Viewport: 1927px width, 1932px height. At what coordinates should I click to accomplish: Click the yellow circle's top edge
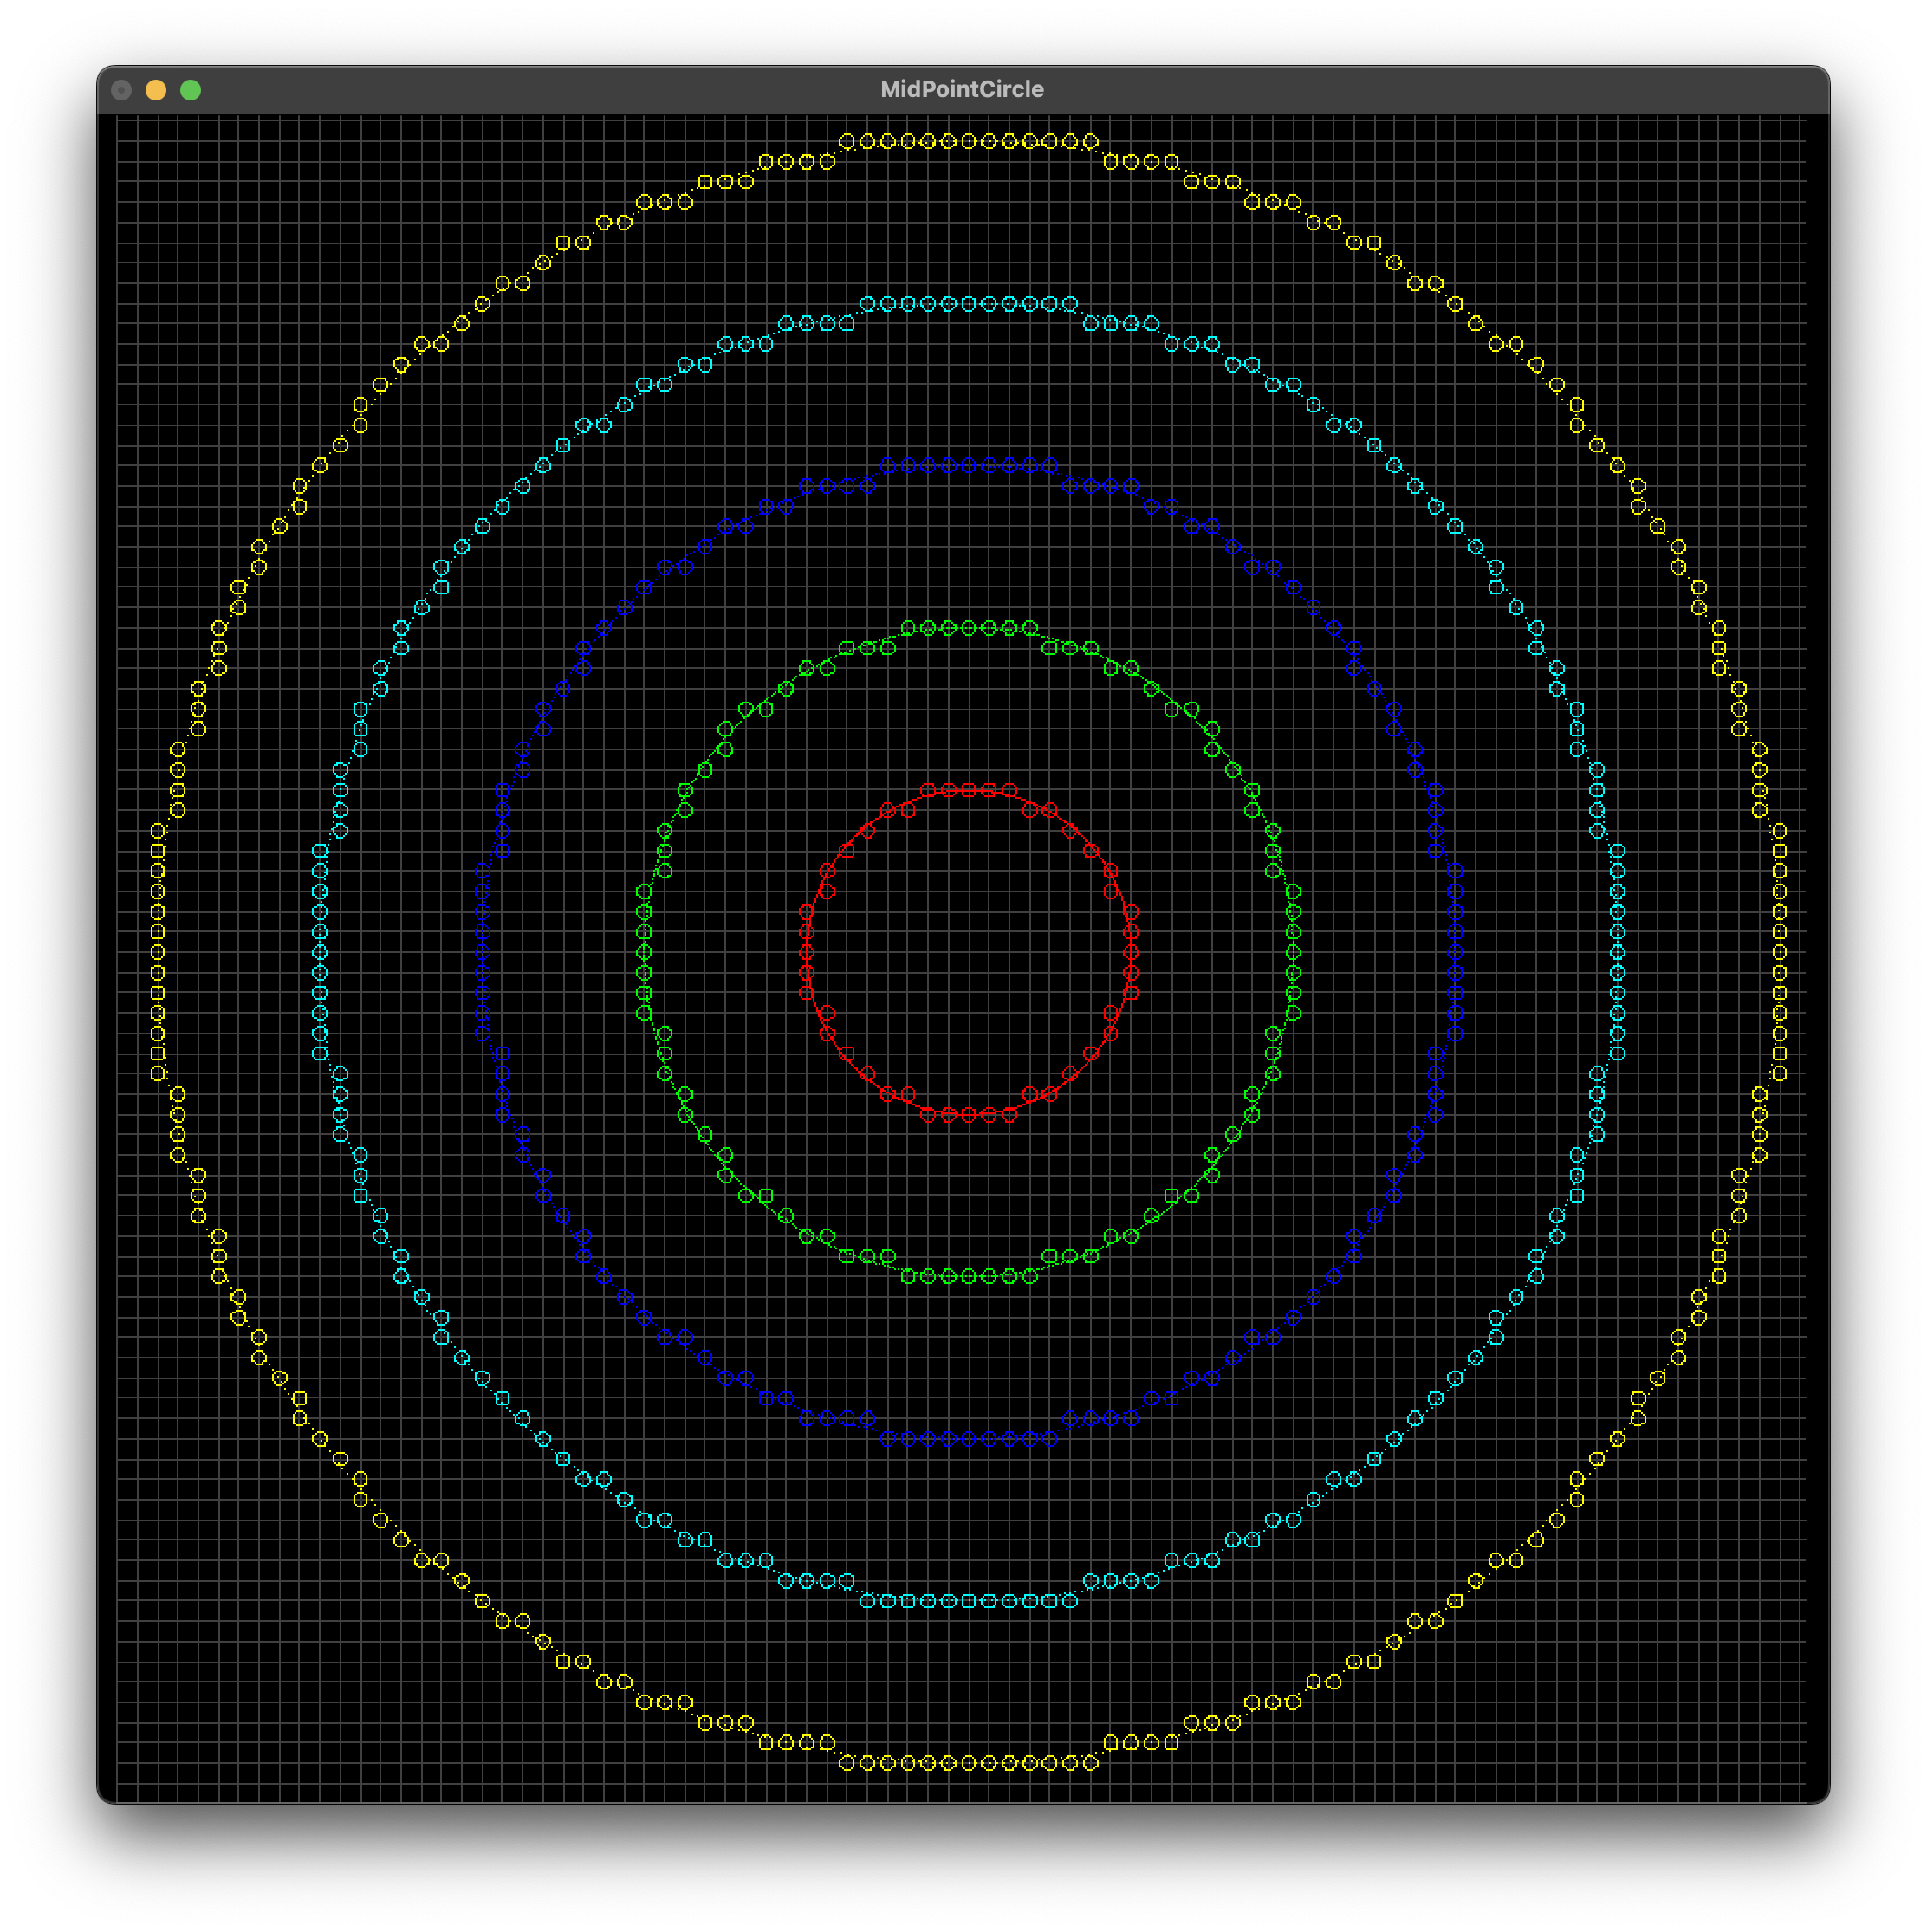click(x=968, y=142)
